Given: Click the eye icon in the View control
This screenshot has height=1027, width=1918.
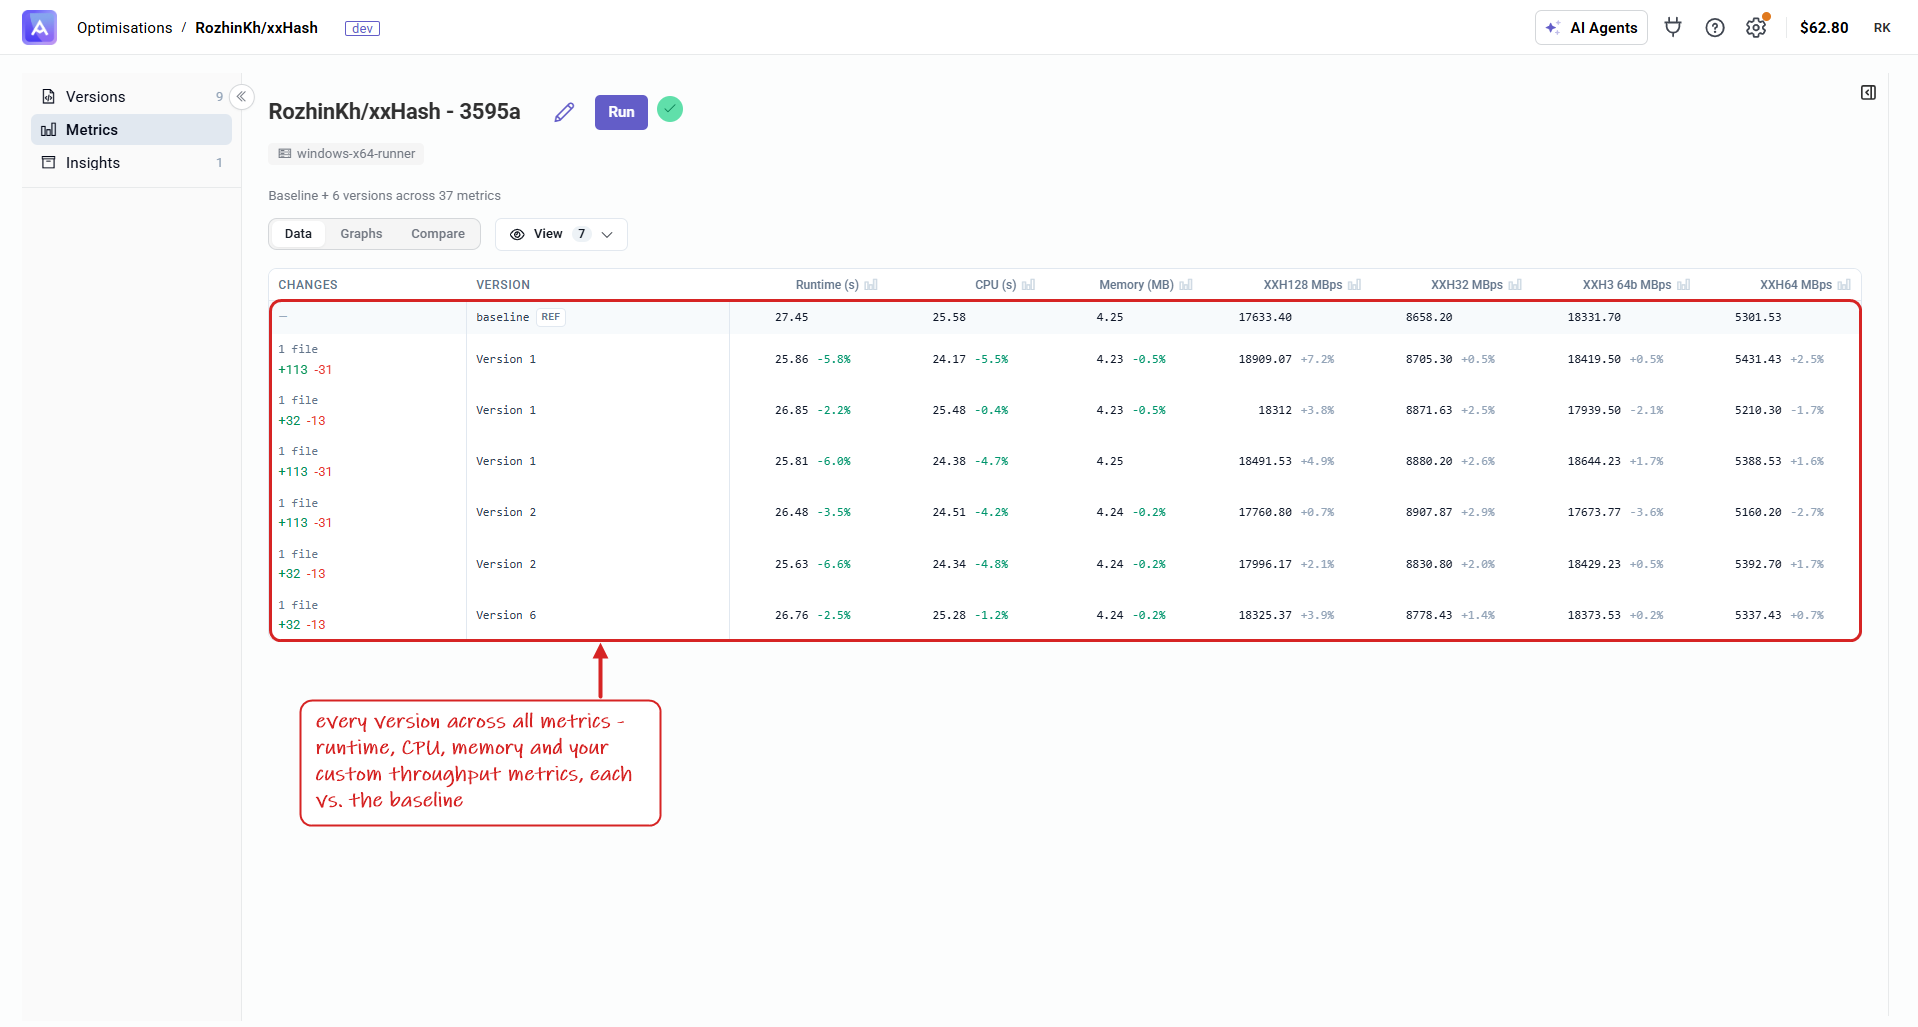Looking at the screenshot, I should [517, 234].
